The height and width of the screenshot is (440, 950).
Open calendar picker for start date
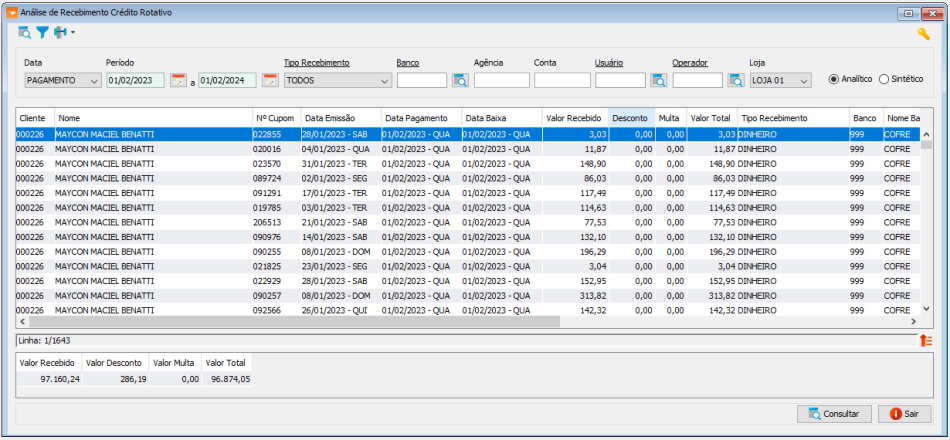tap(178, 80)
